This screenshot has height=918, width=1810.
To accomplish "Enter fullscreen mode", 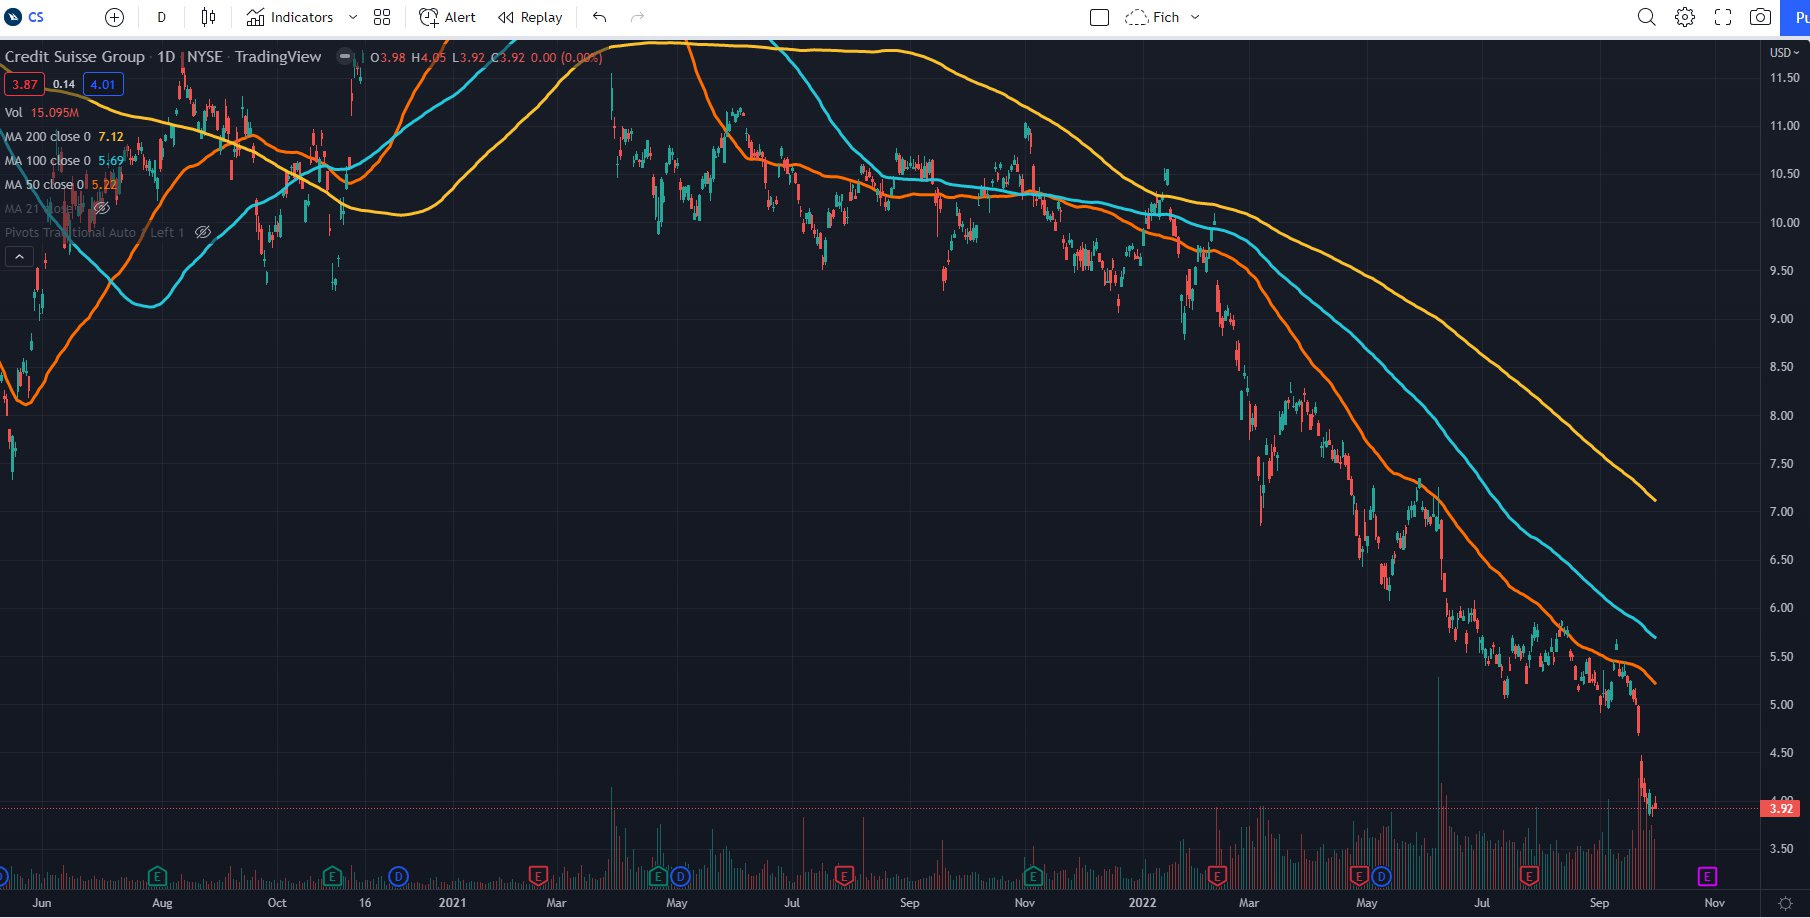I will tap(1723, 17).
